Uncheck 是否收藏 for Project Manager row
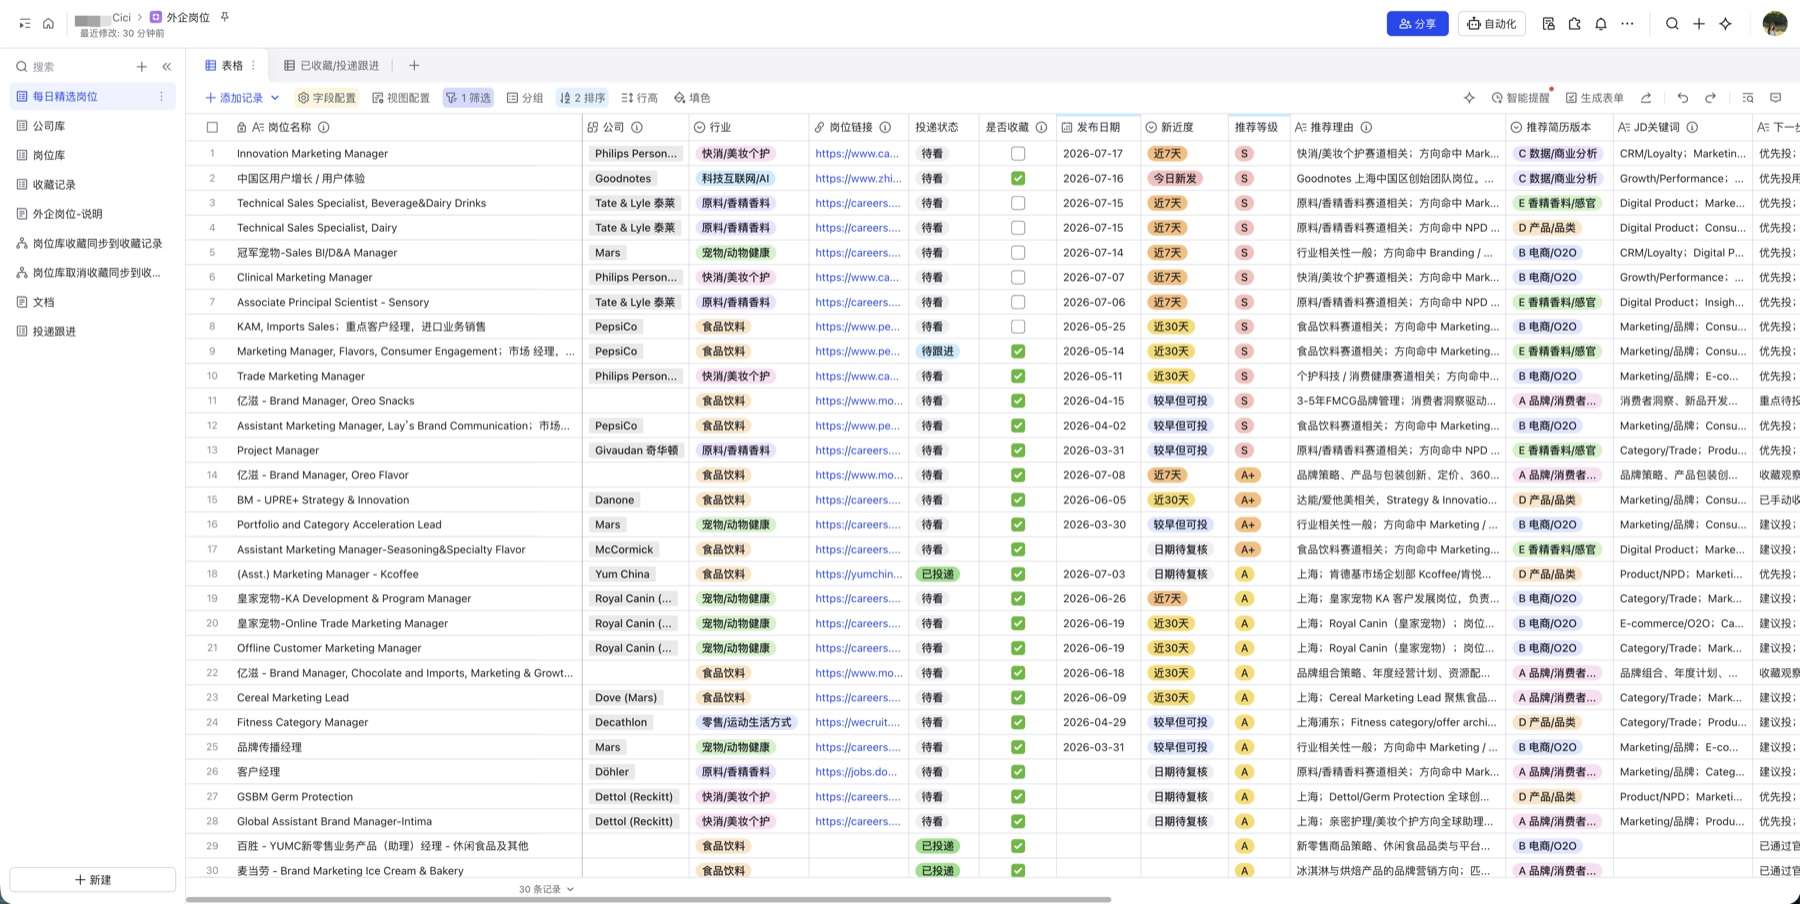 [1018, 450]
